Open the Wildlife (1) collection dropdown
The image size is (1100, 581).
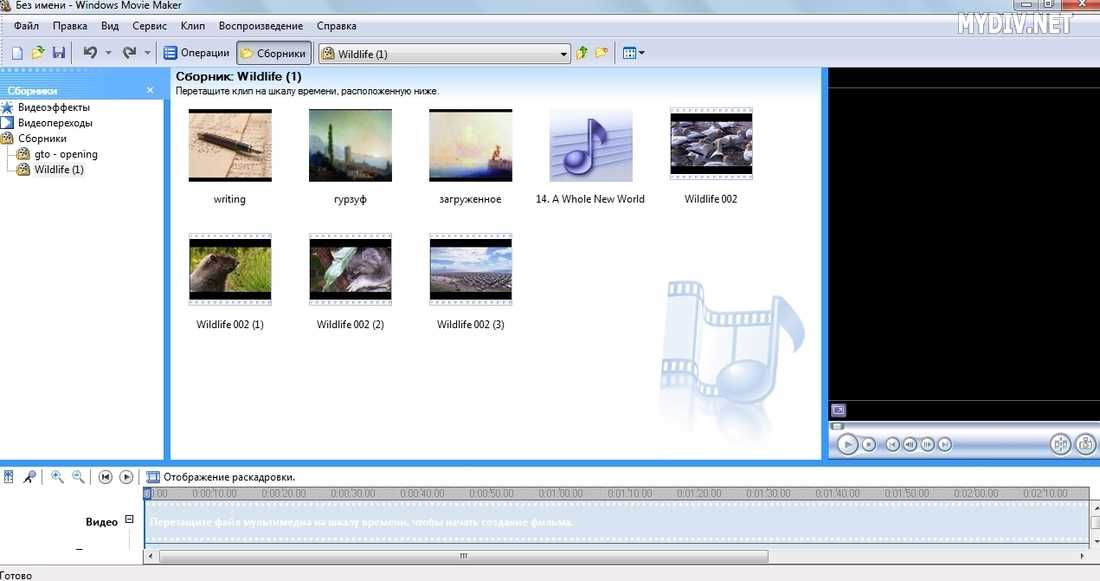(564, 54)
